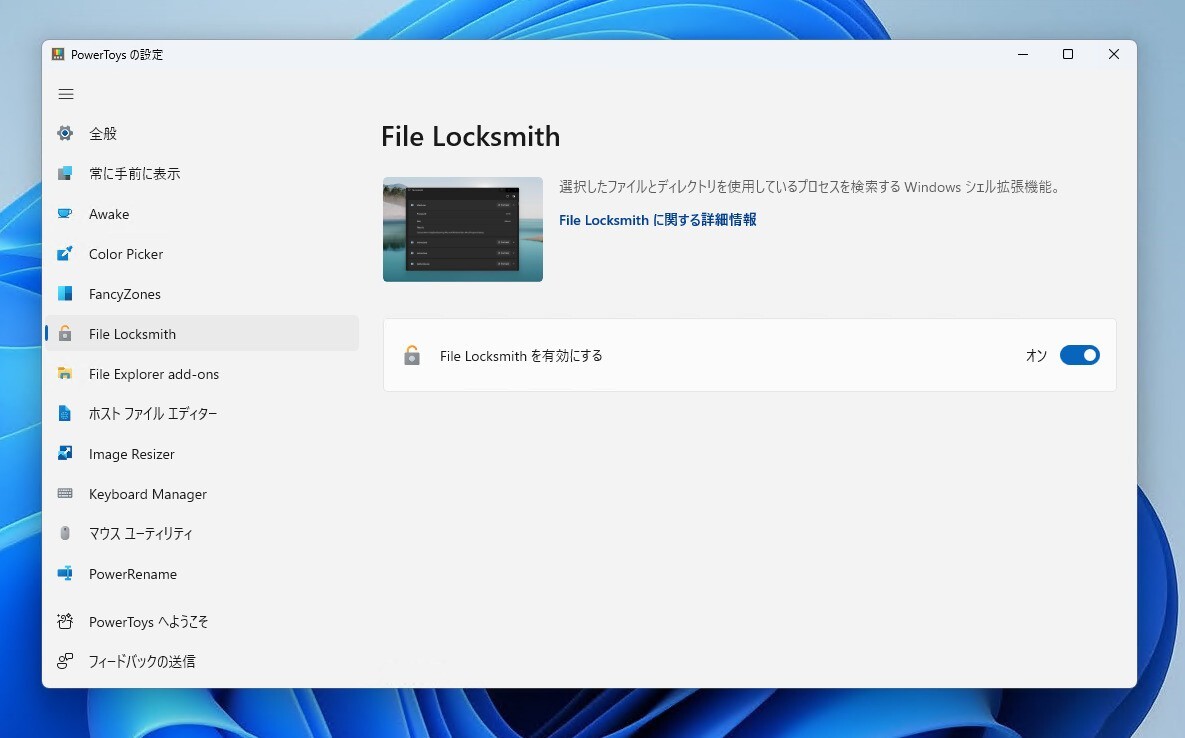The height and width of the screenshot is (738, 1185).
Task: Click the Awake coffee cup icon
Action: coord(65,214)
